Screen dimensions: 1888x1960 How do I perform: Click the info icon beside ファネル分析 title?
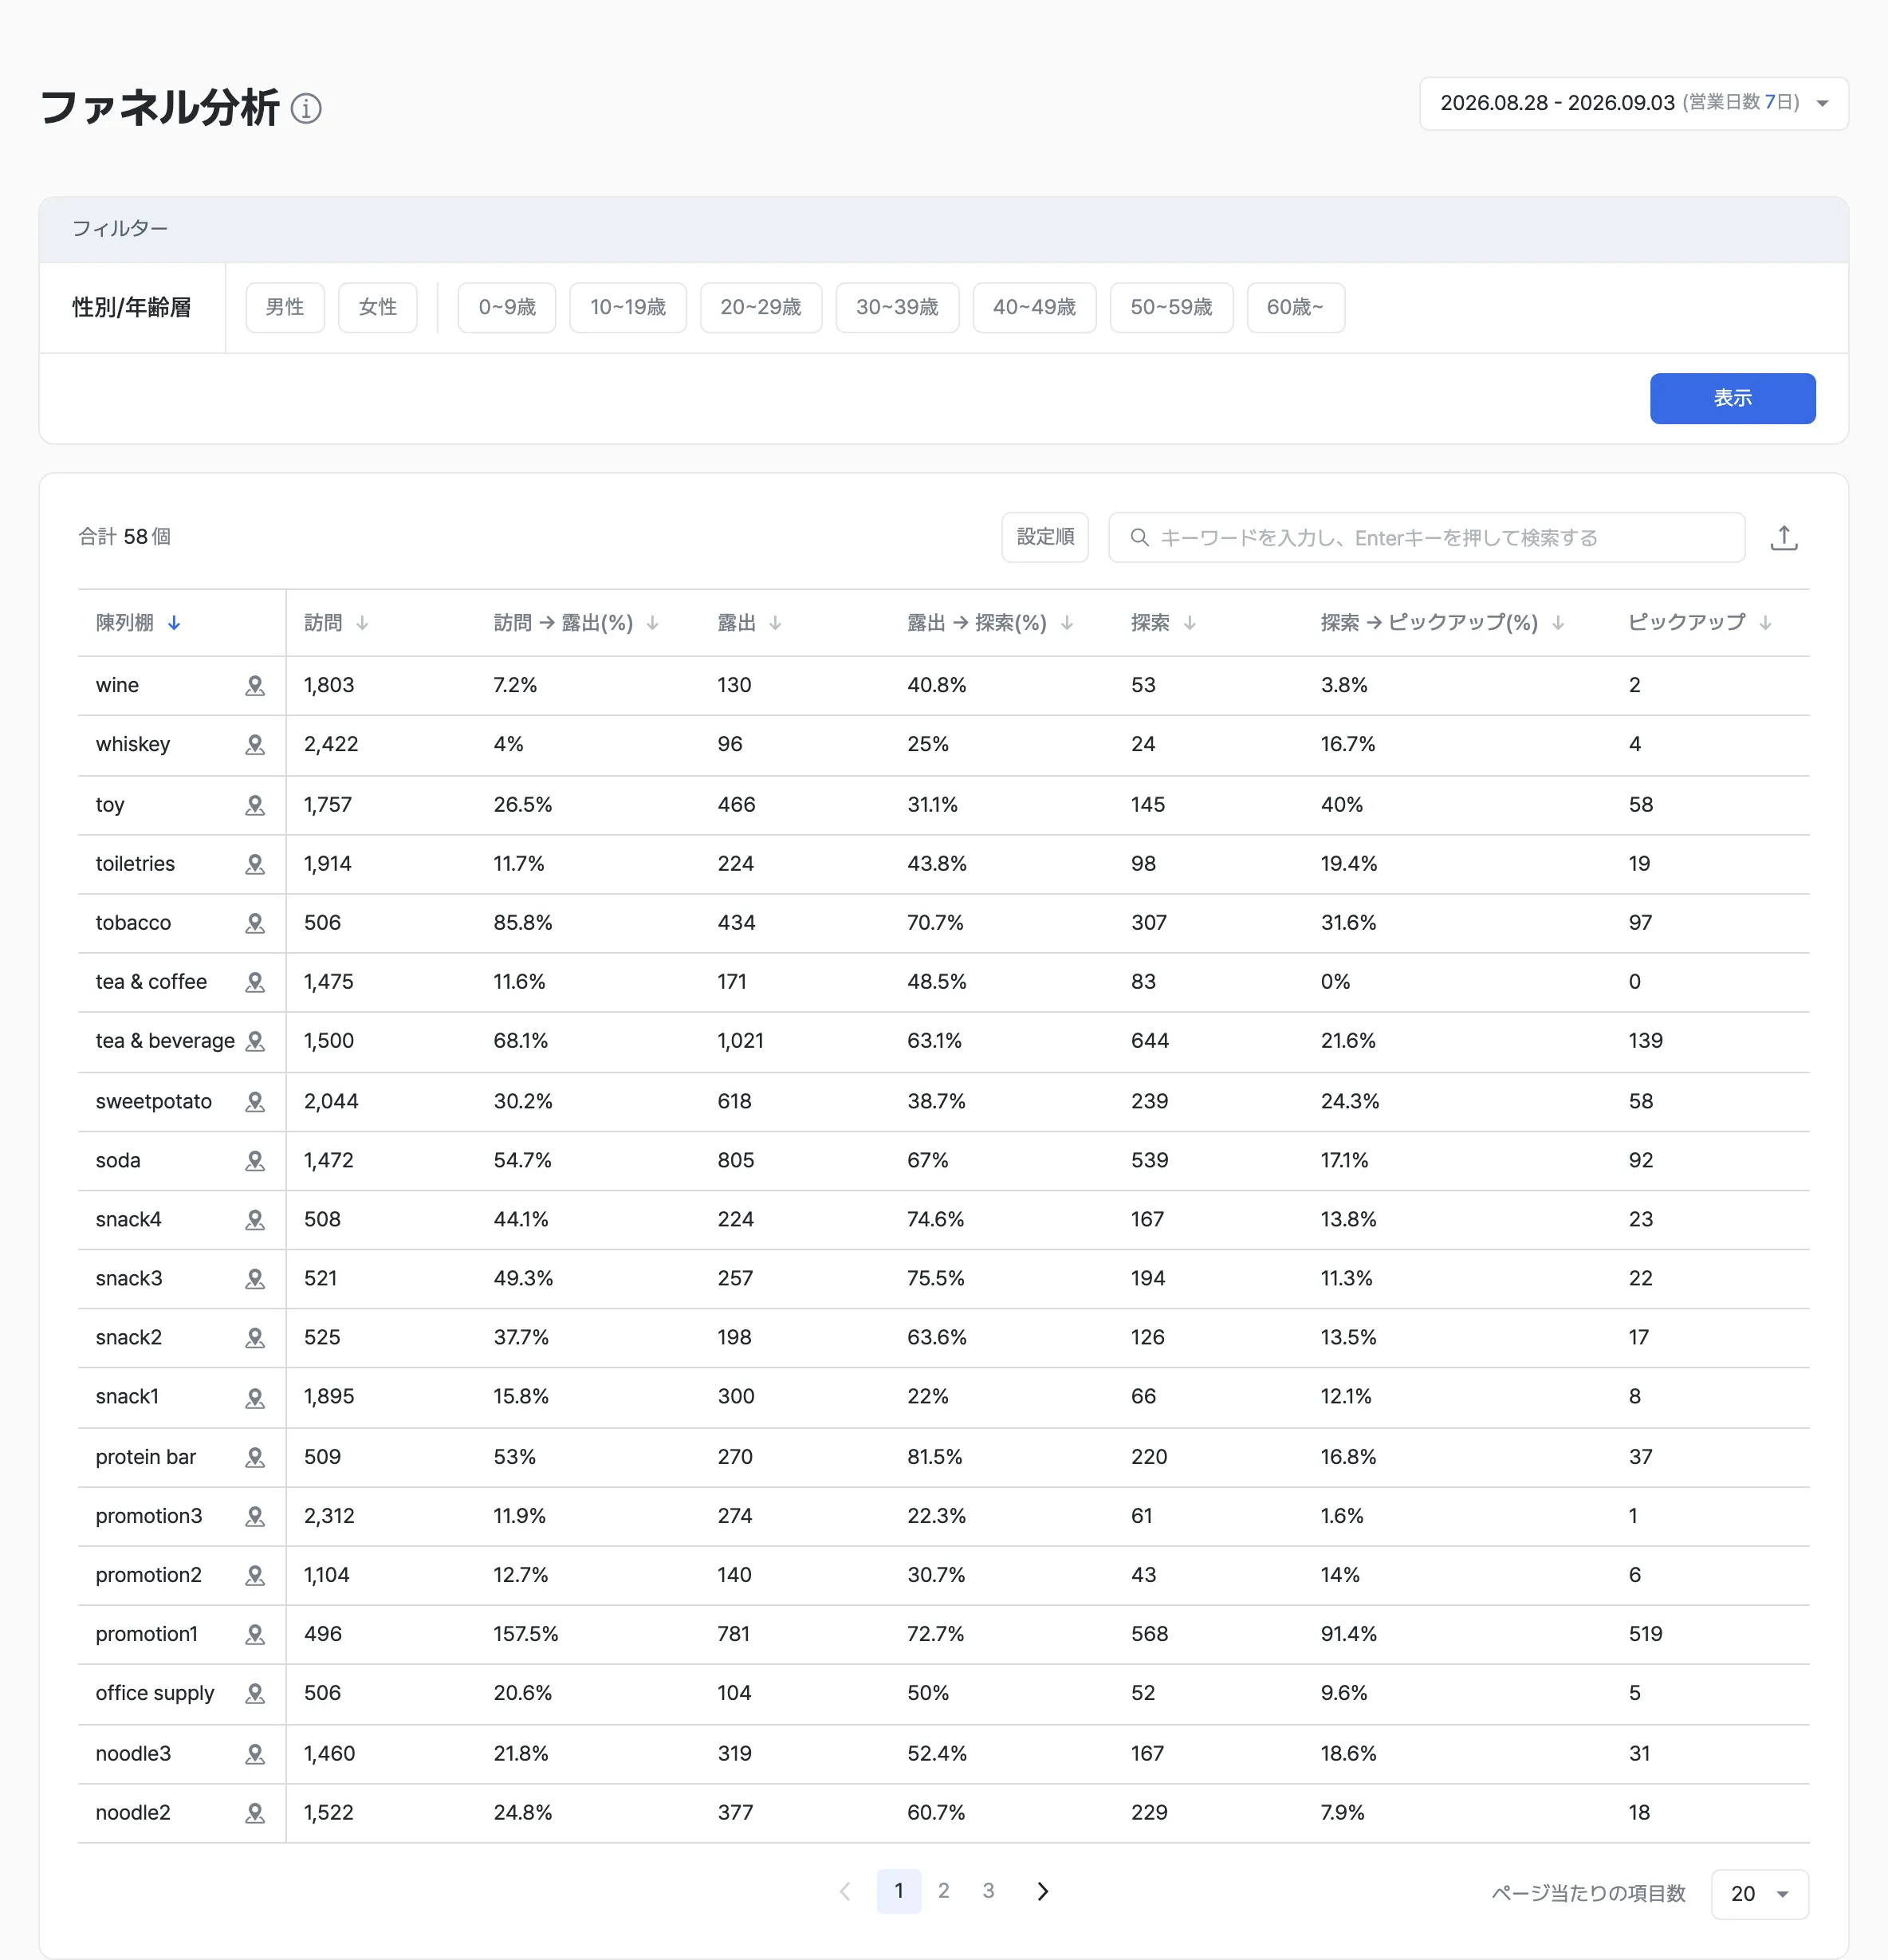click(306, 108)
